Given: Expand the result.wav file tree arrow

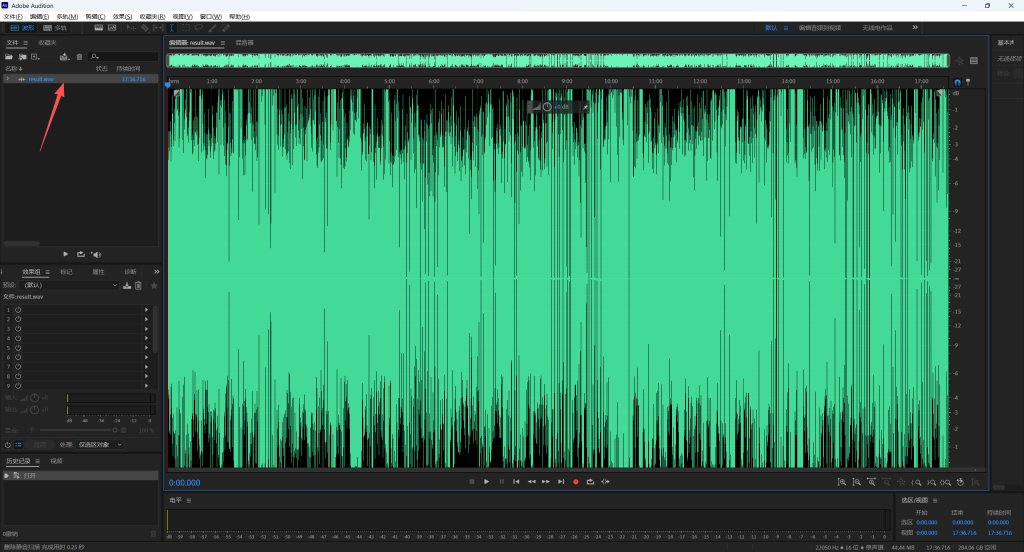Looking at the screenshot, I should tap(7, 79).
